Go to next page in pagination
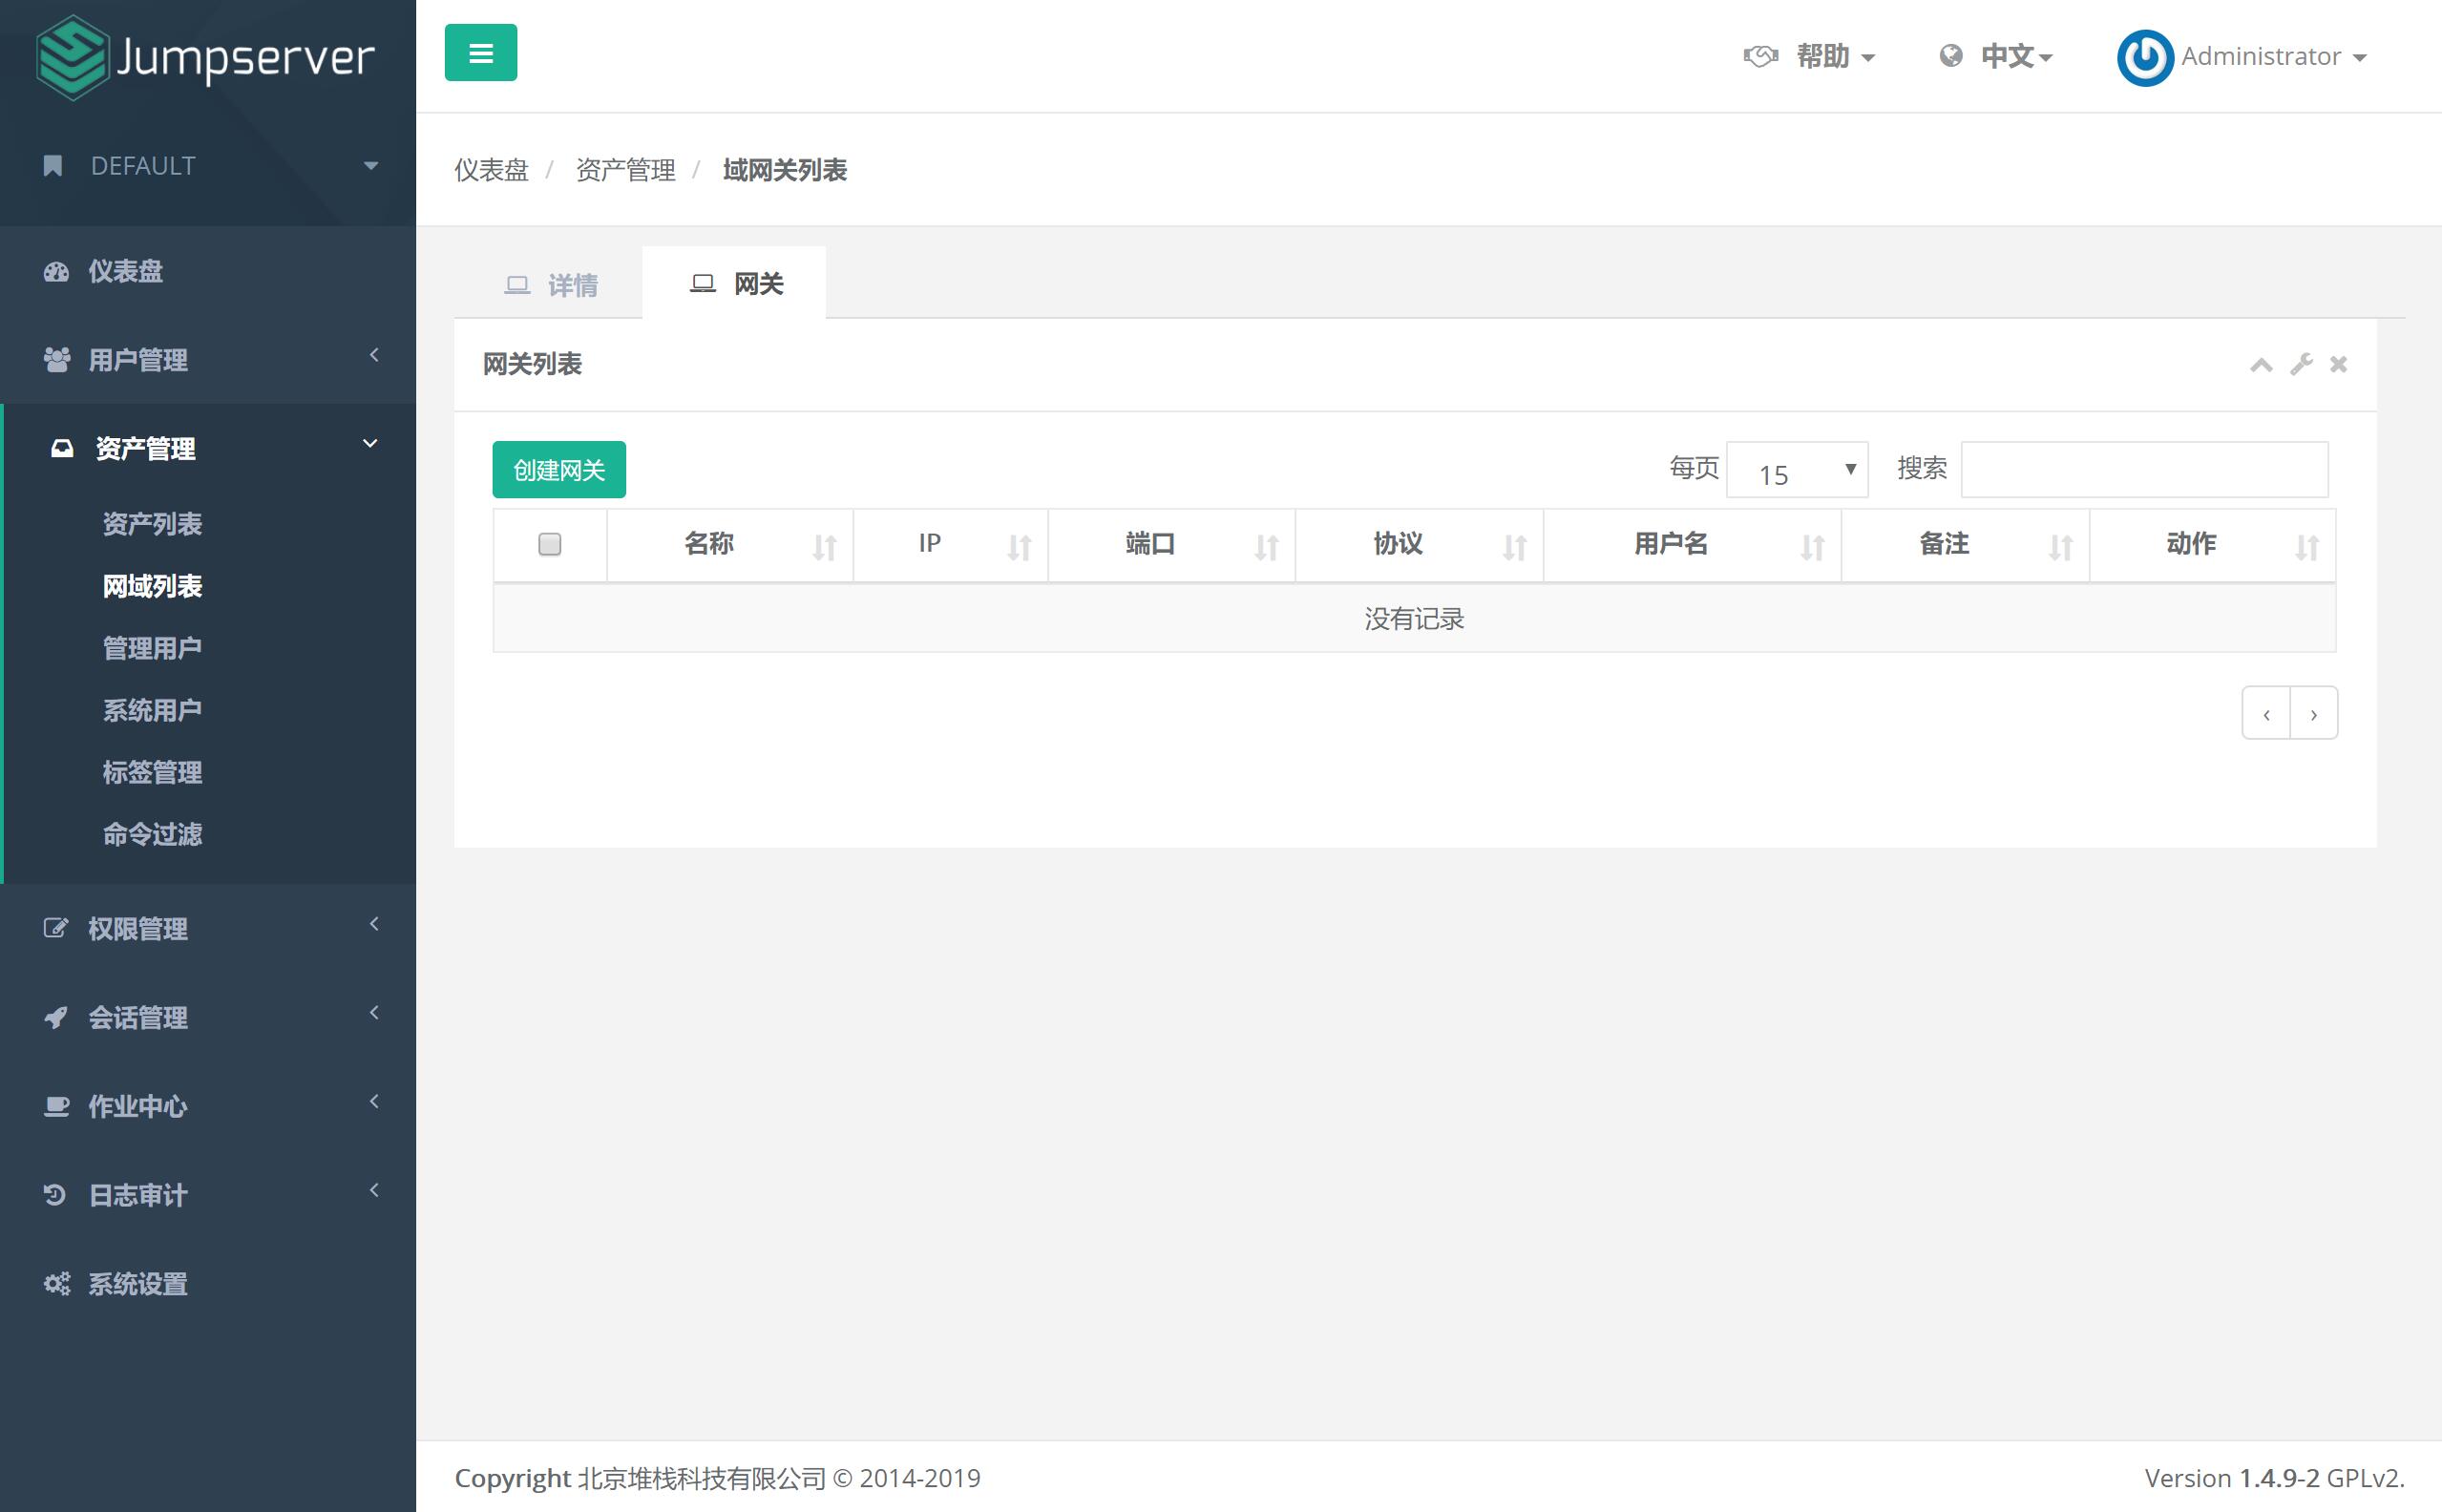Screen dimensions: 2442x1512 pos(2314,713)
